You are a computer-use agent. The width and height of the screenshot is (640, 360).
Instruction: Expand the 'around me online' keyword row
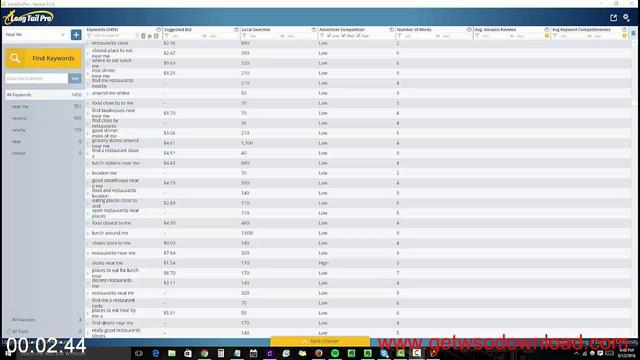88,93
